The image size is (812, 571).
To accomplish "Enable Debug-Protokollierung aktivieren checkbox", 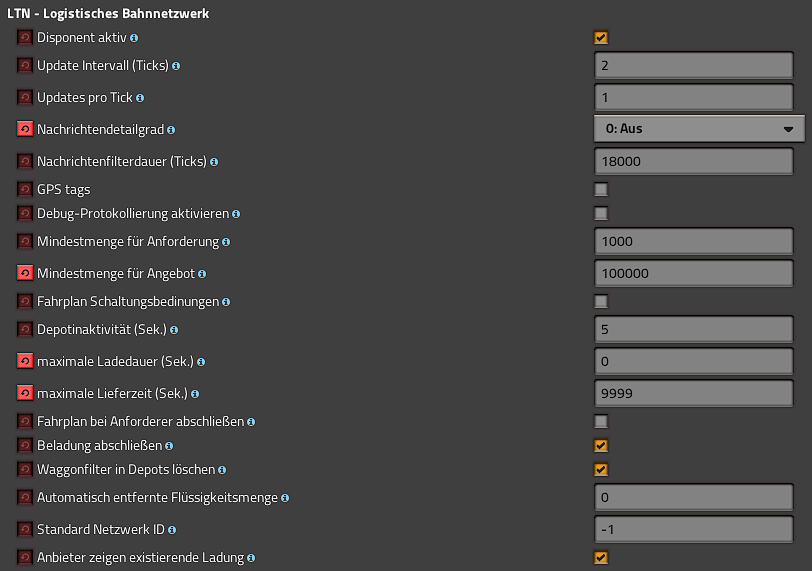I will tap(601, 213).
